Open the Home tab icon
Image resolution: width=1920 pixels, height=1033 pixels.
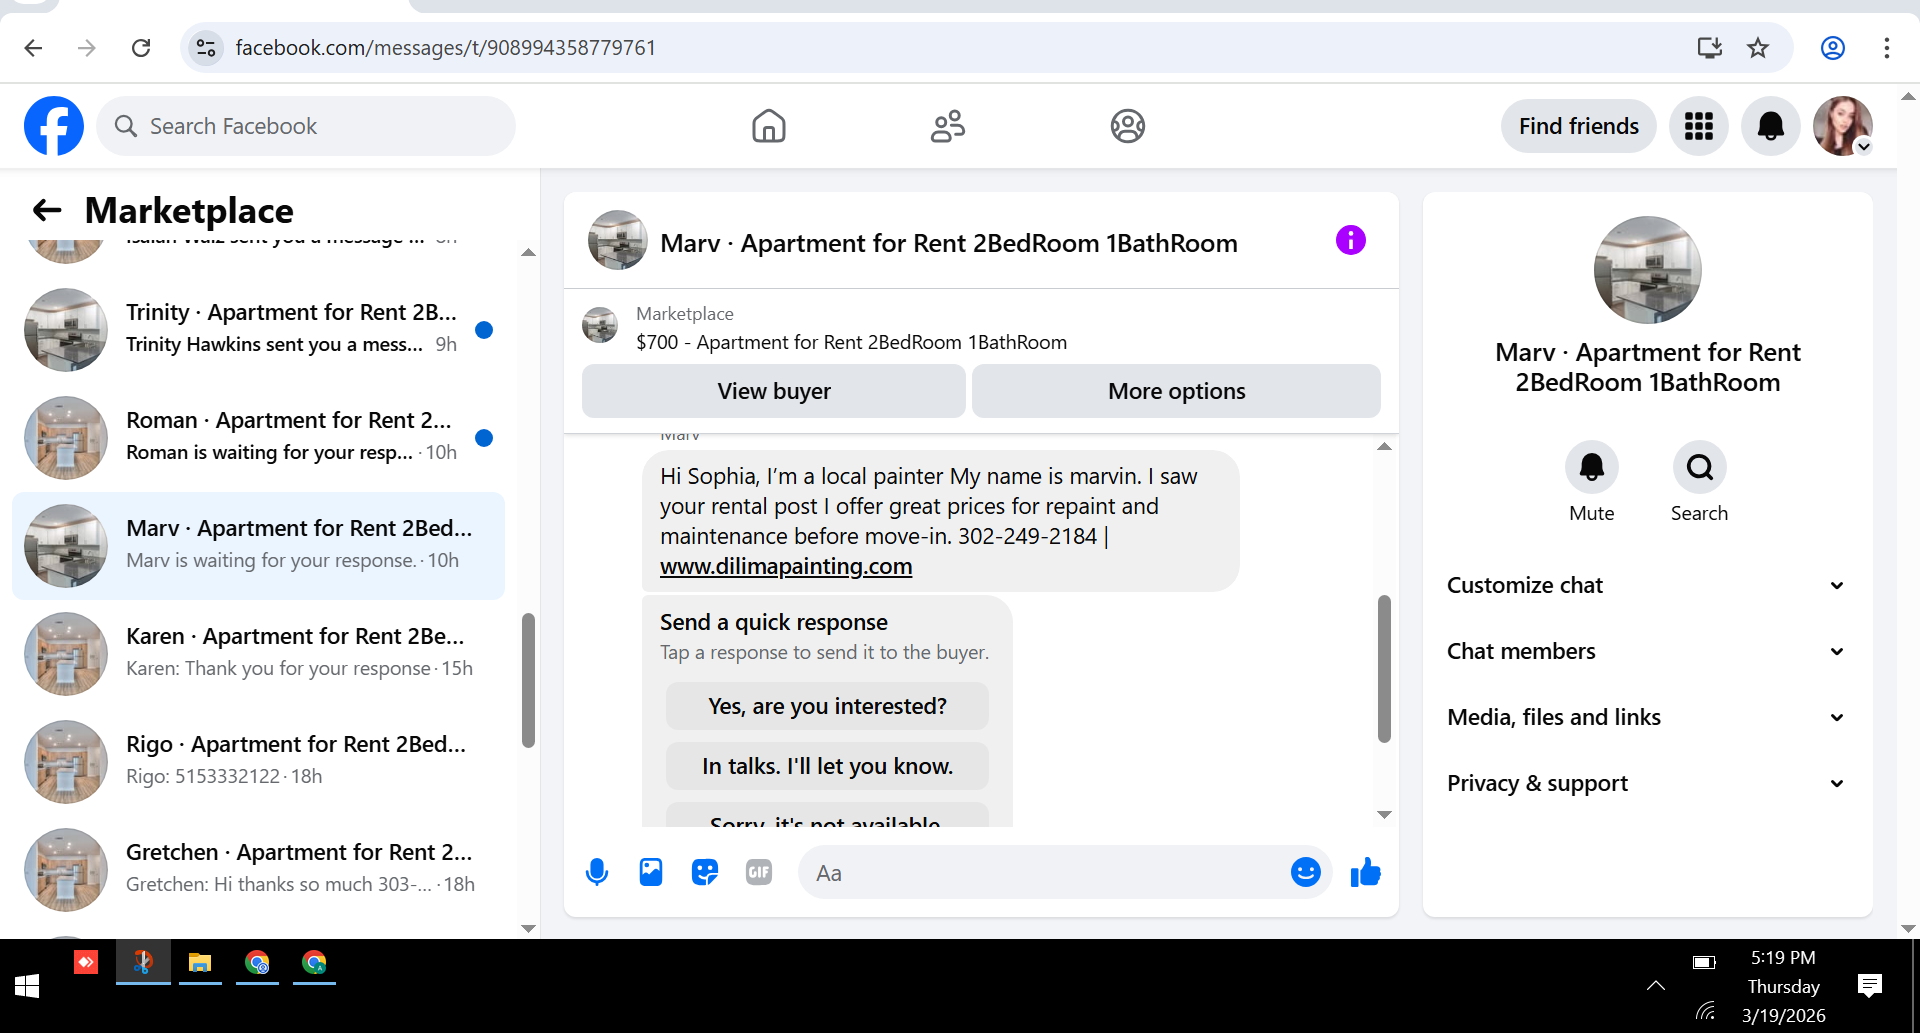pos(768,126)
